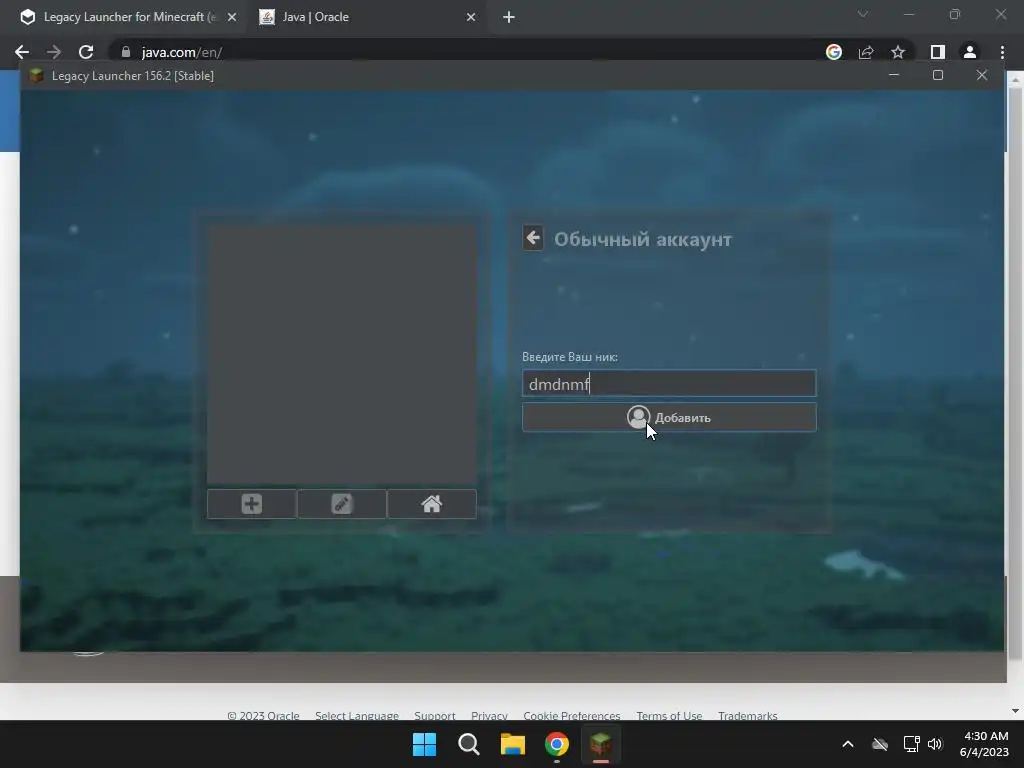
Task: Click the nickname input field with dmdnmf
Action: (x=669, y=383)
